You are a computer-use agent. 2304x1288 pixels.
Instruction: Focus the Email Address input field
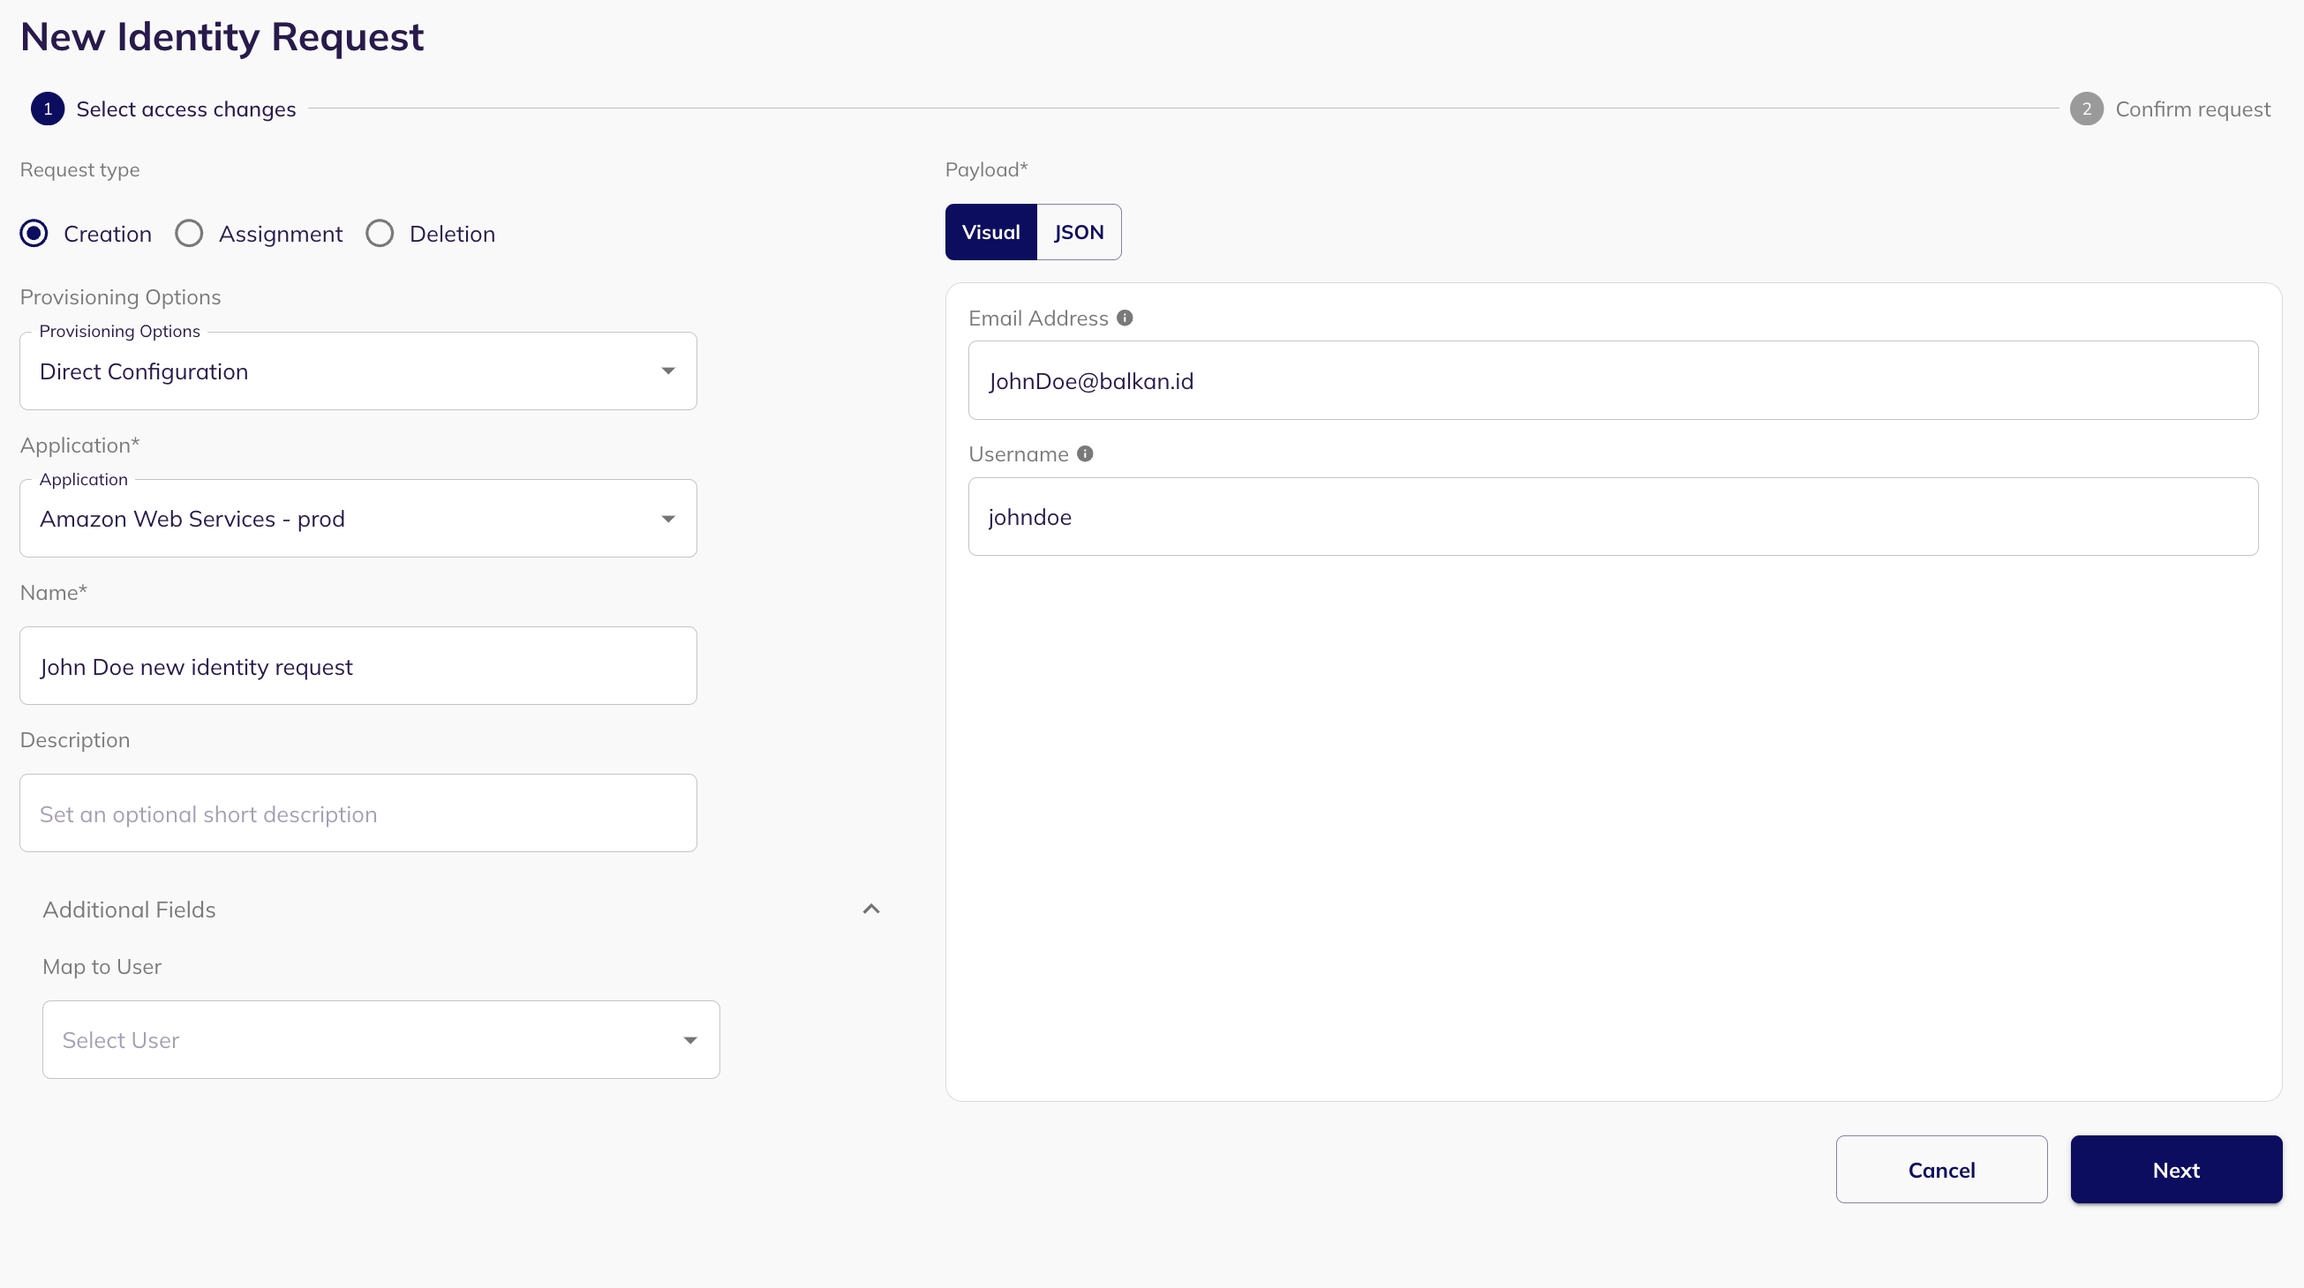(x=1612, y=380)
